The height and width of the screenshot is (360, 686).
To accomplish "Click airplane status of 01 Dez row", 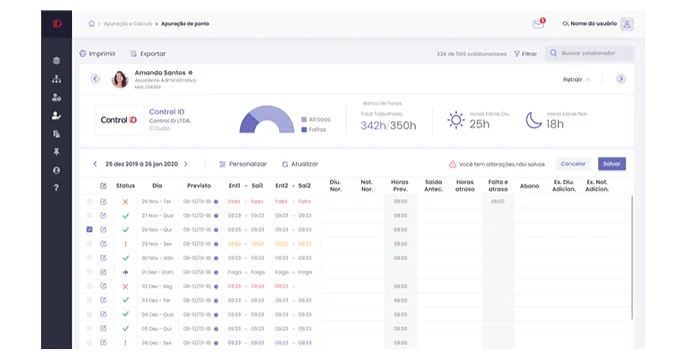I will click(126, 272).
